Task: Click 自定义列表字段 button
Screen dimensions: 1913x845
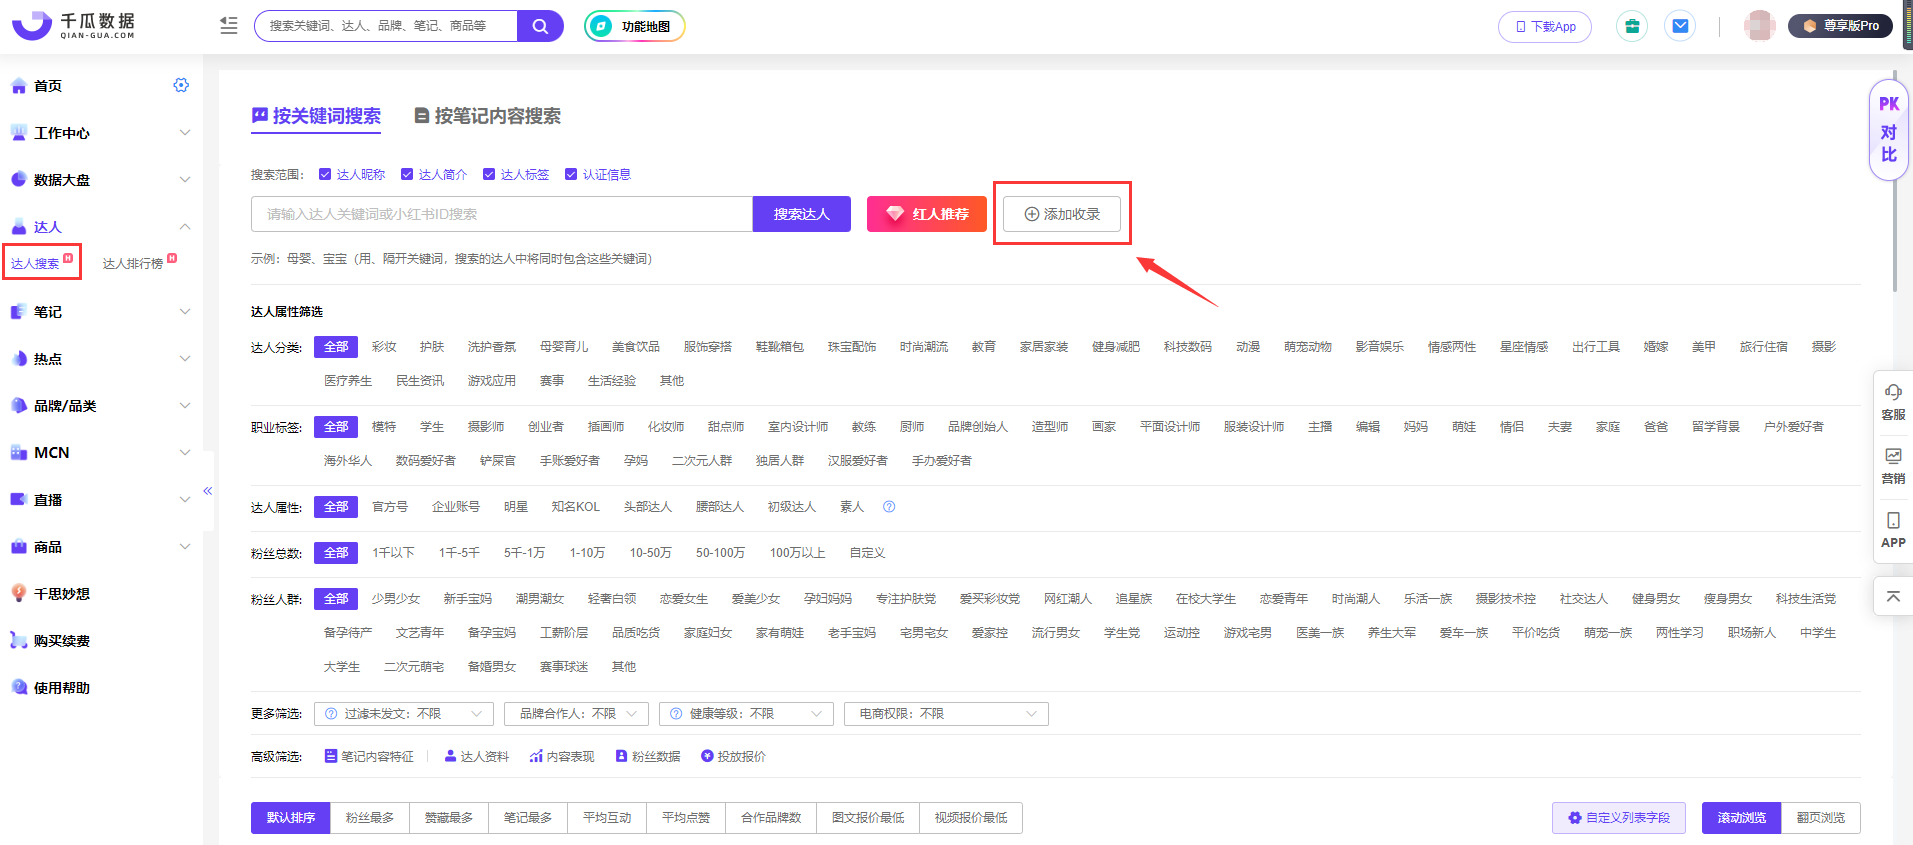Action: (x=1619, y=818)
